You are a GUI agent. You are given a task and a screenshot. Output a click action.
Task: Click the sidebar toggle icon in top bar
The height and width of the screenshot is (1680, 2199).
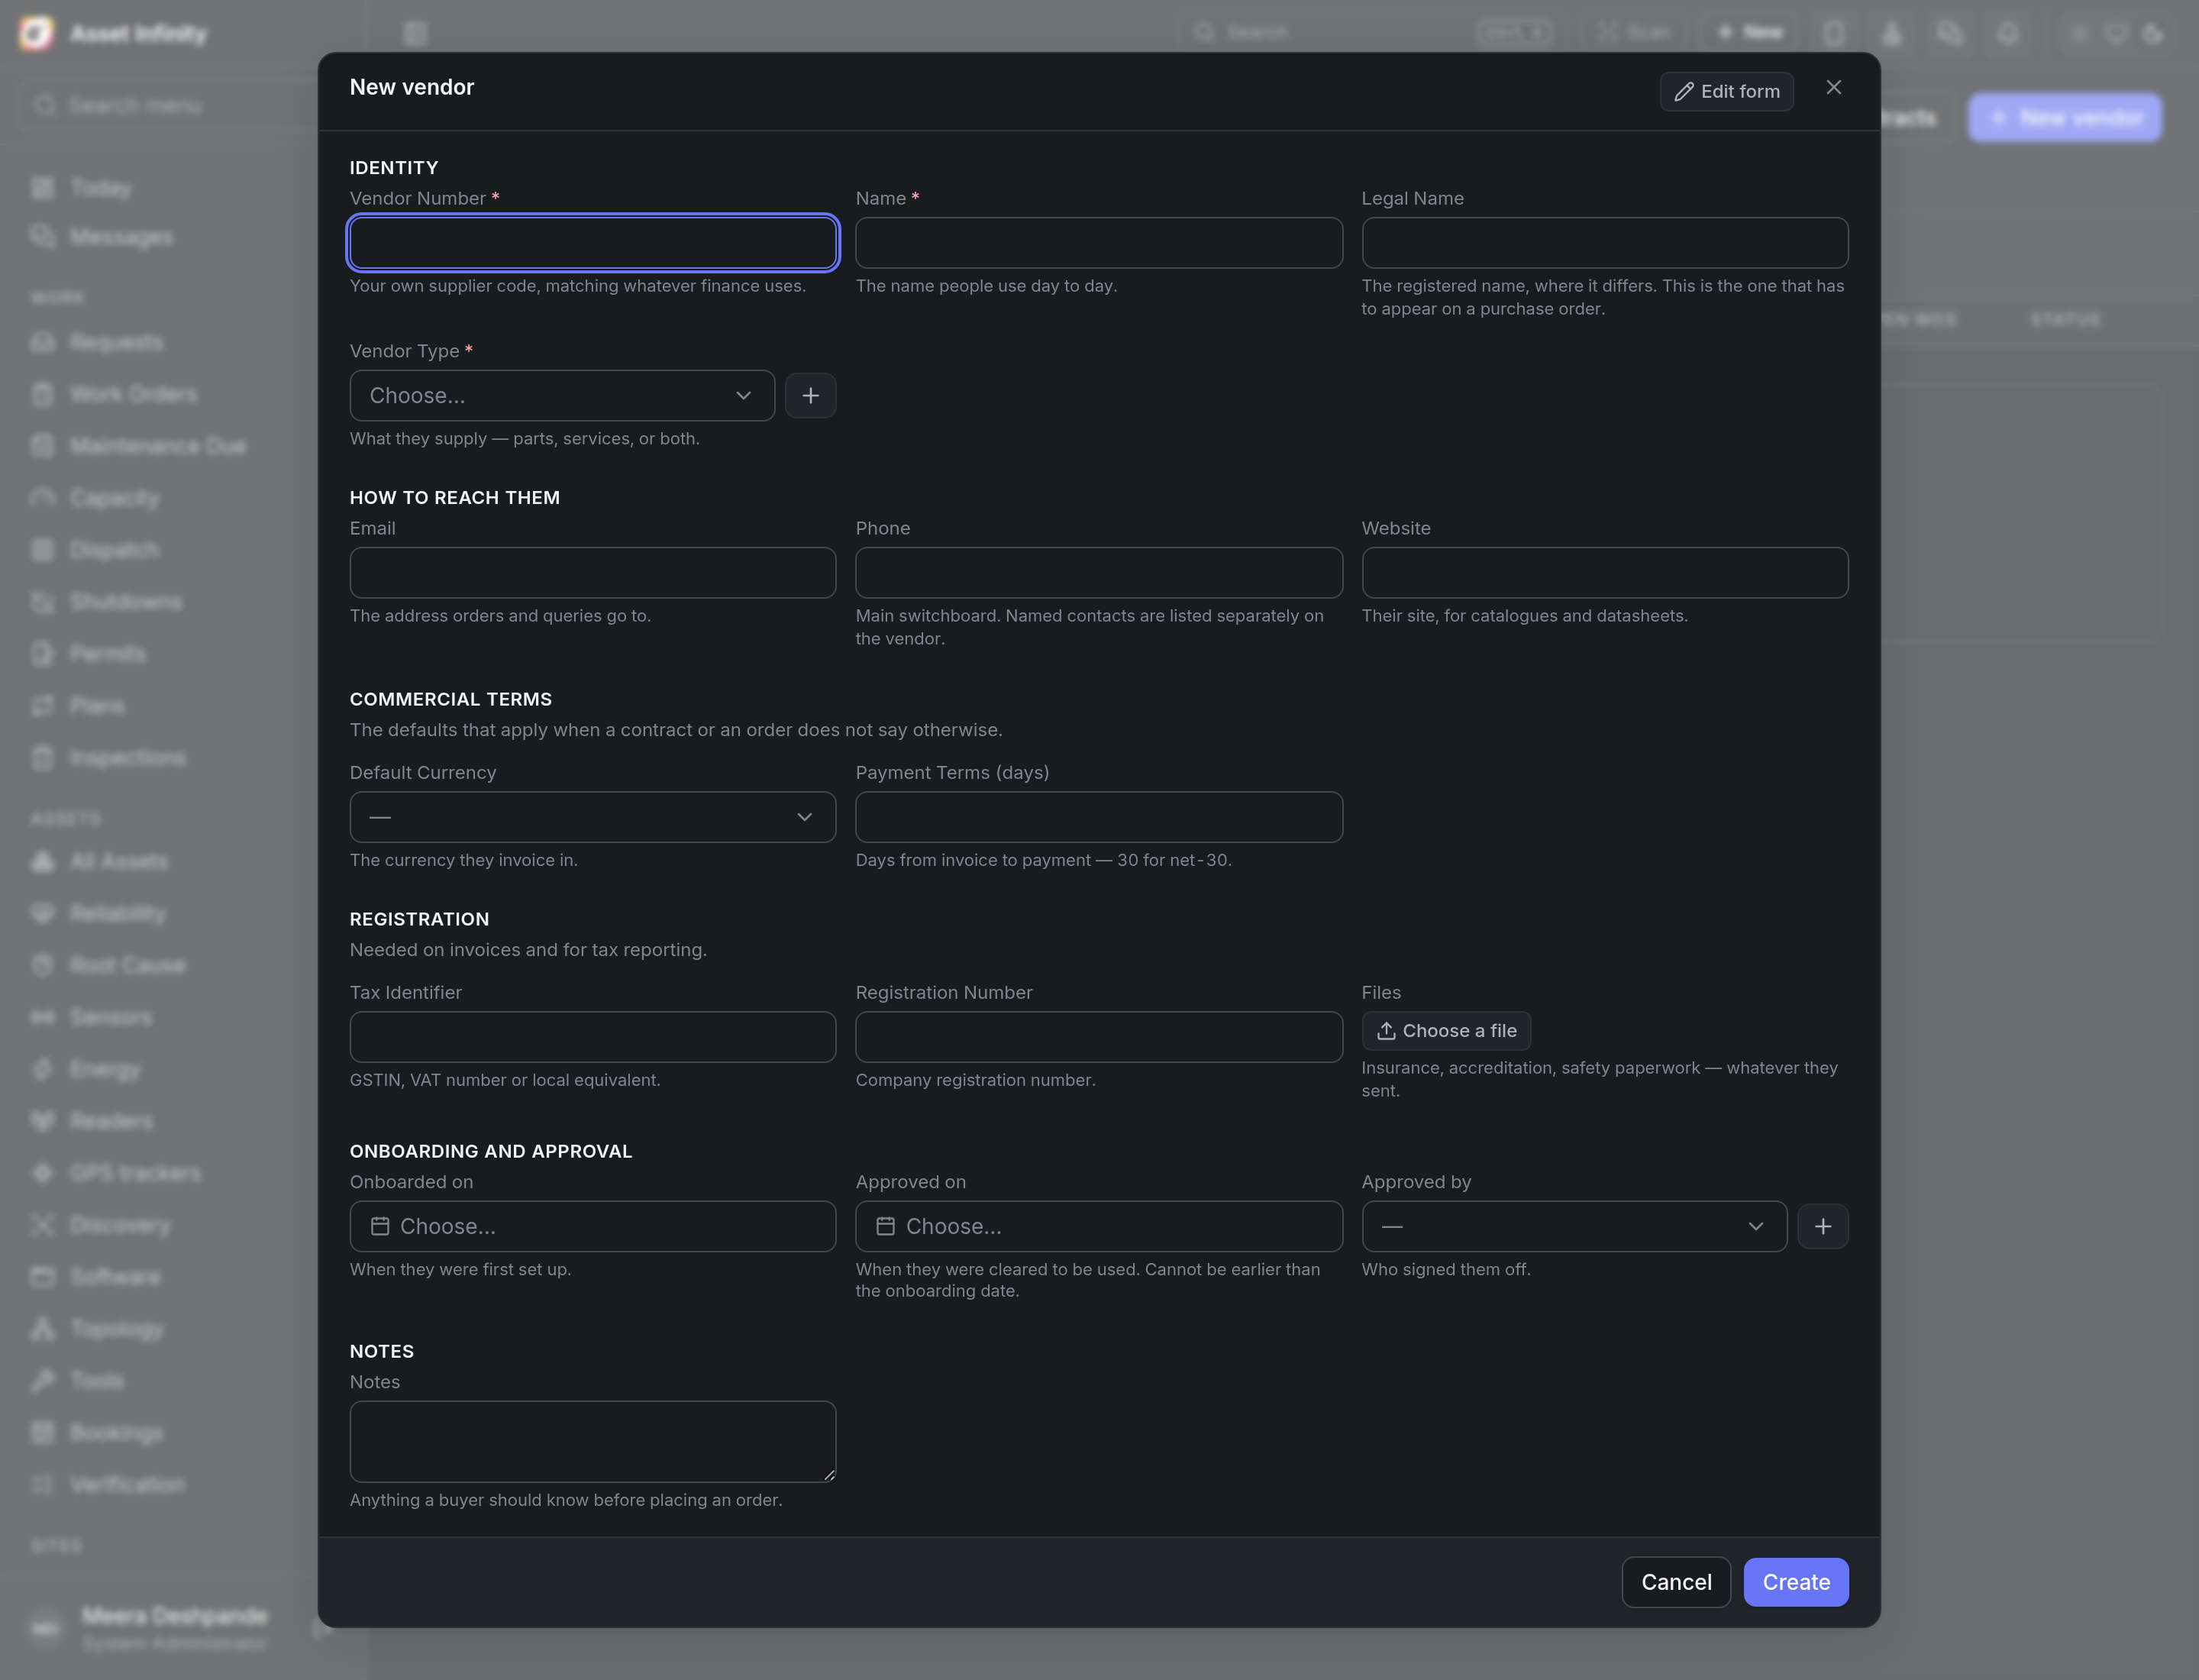(x=416, y=33)
